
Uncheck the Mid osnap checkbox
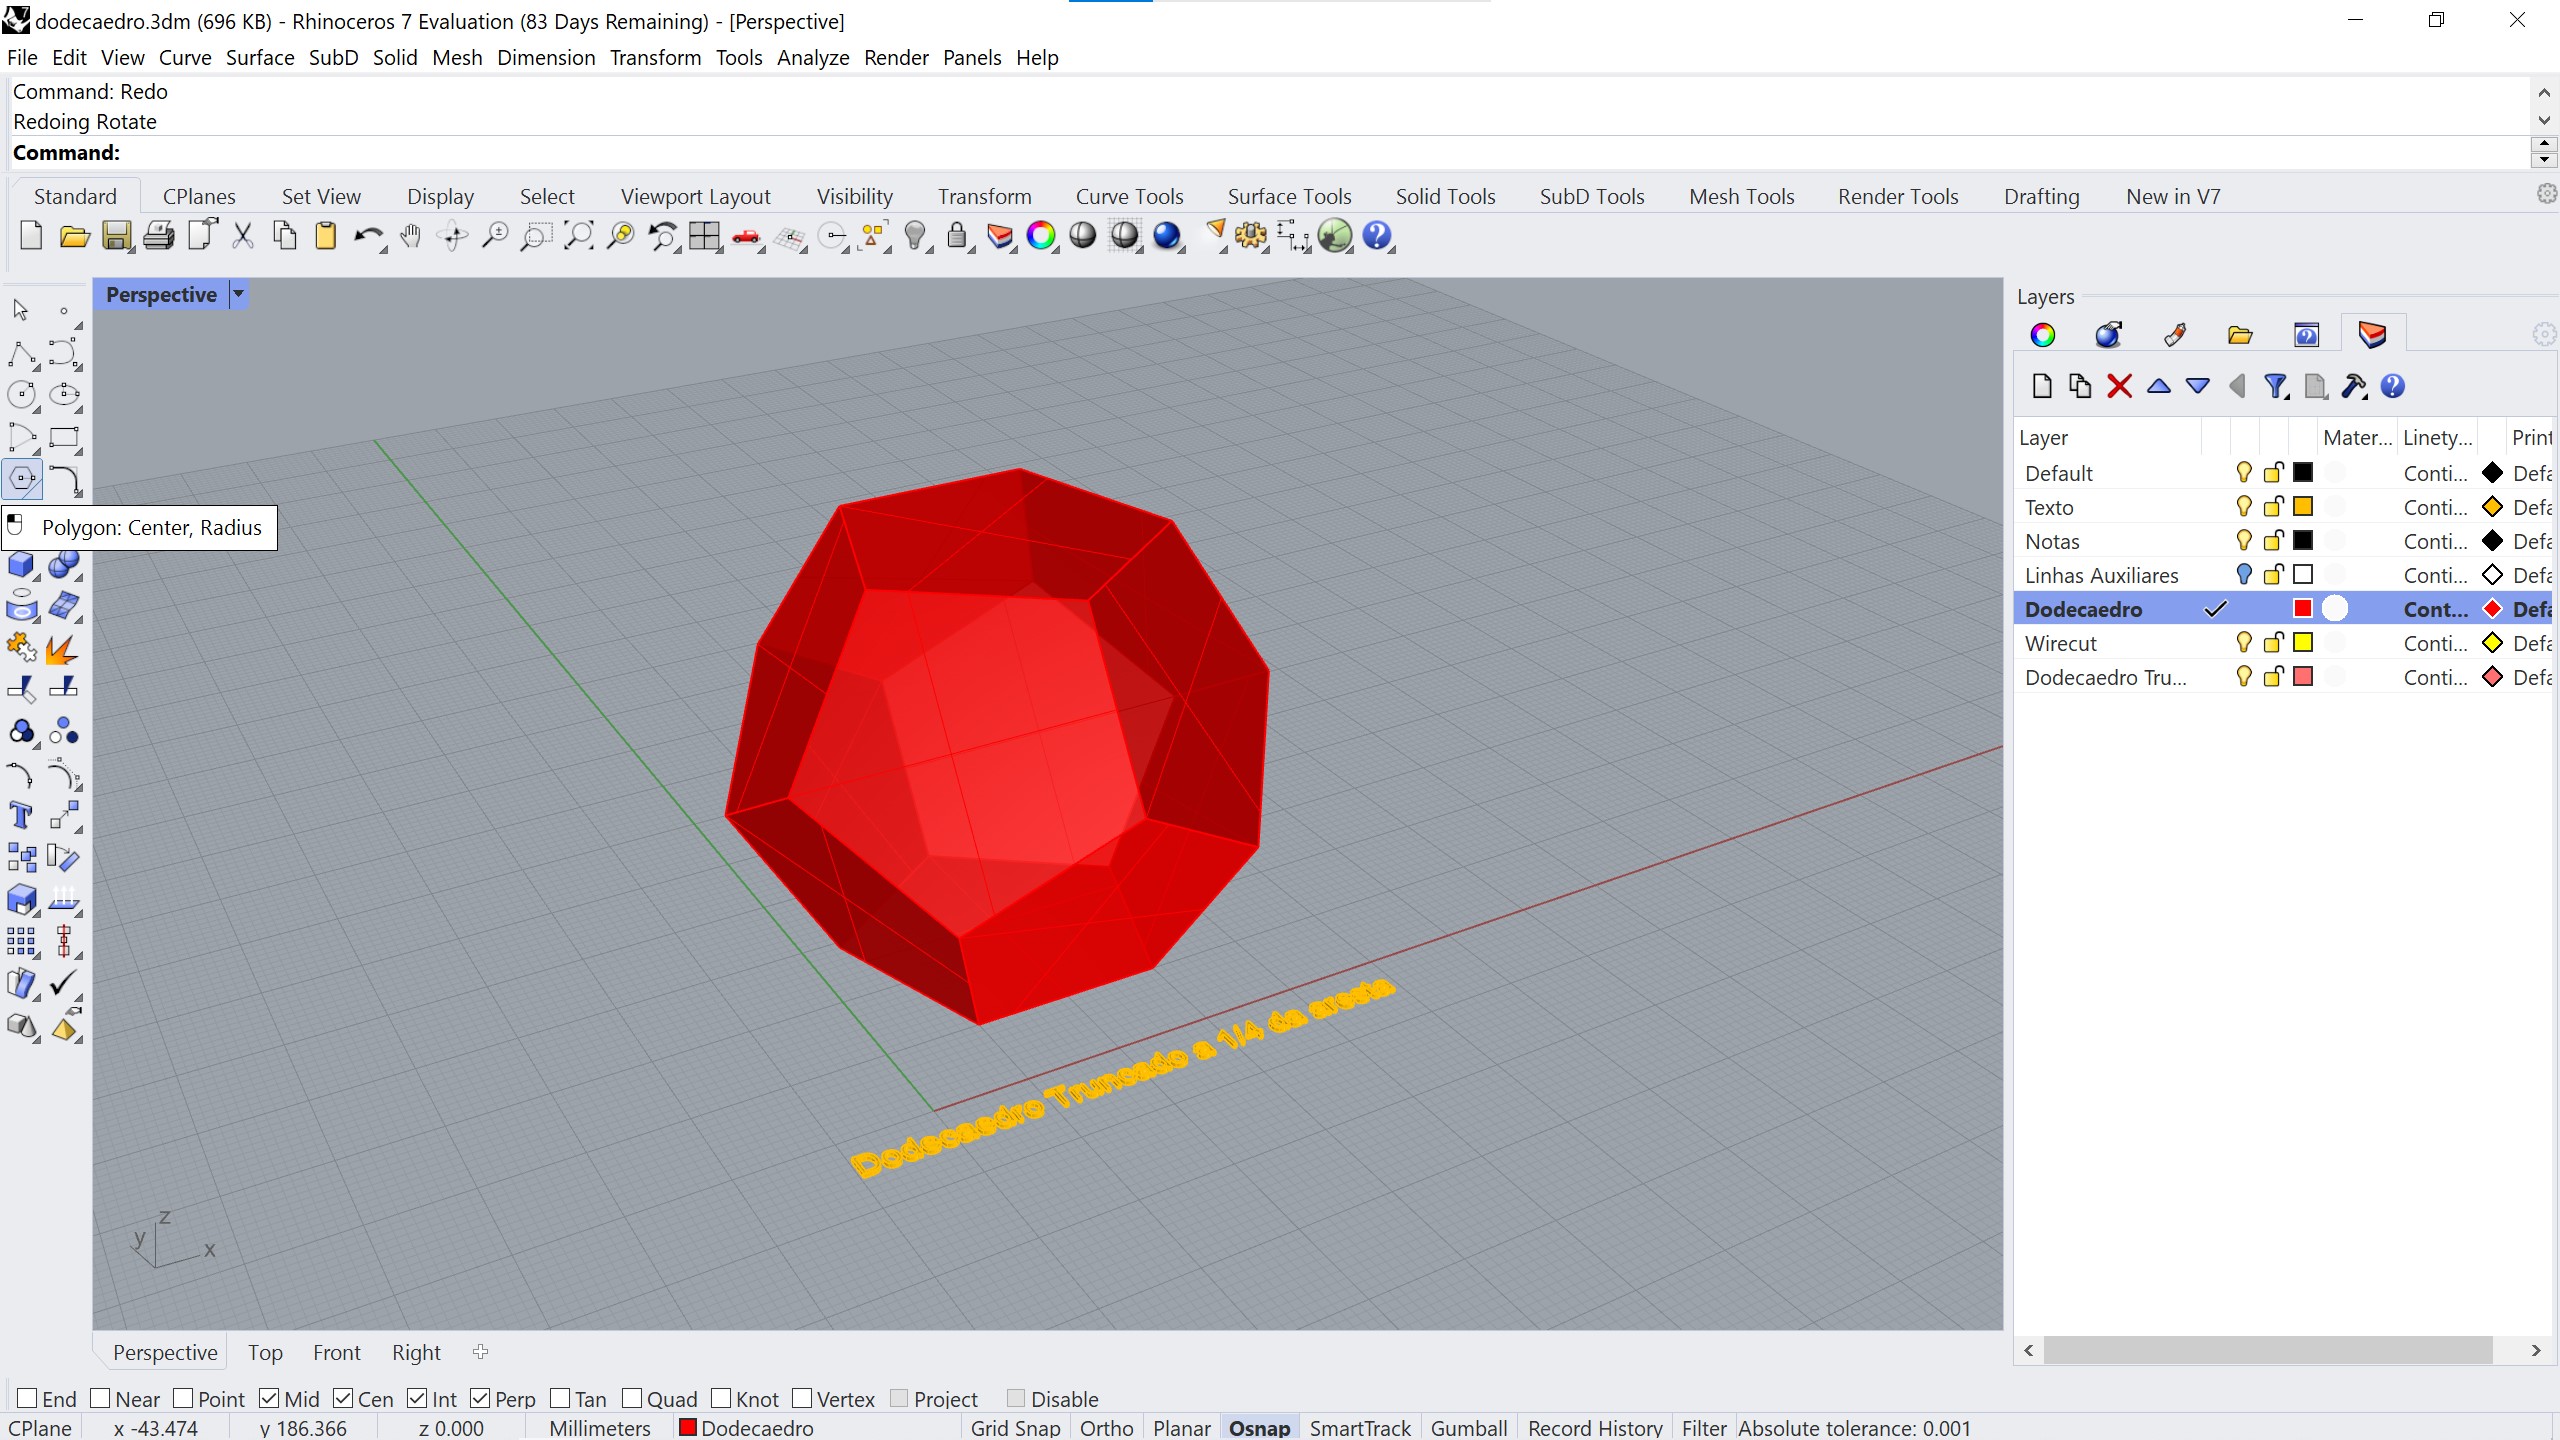[269, 1398]
